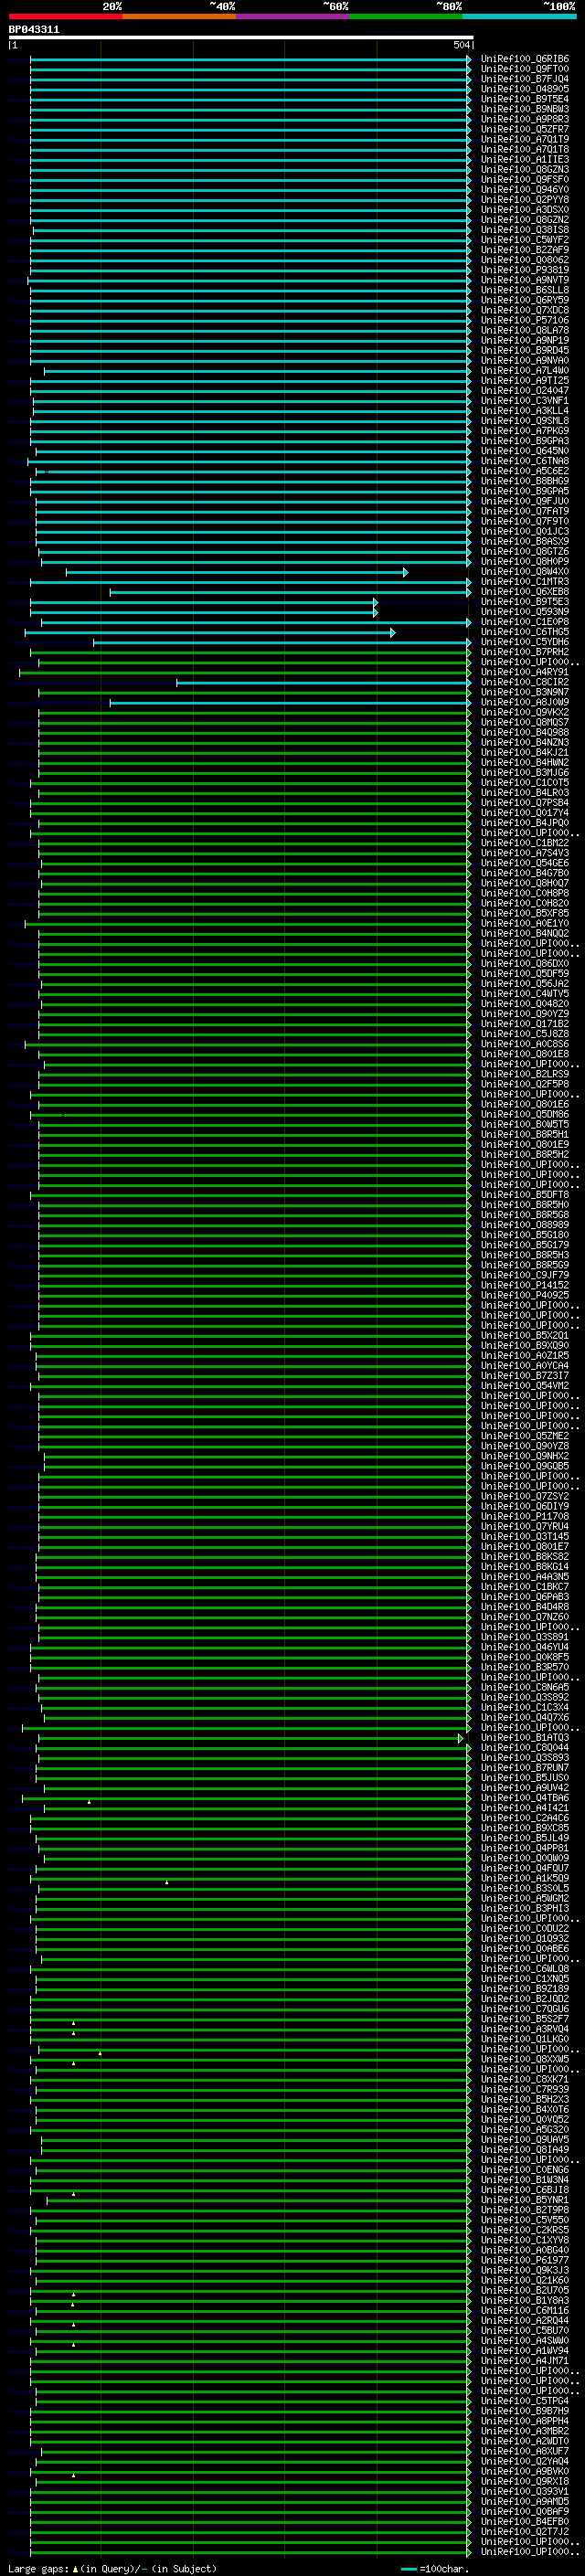Select label UniRef100_B1Y8A3

[x=525, y=2300]
